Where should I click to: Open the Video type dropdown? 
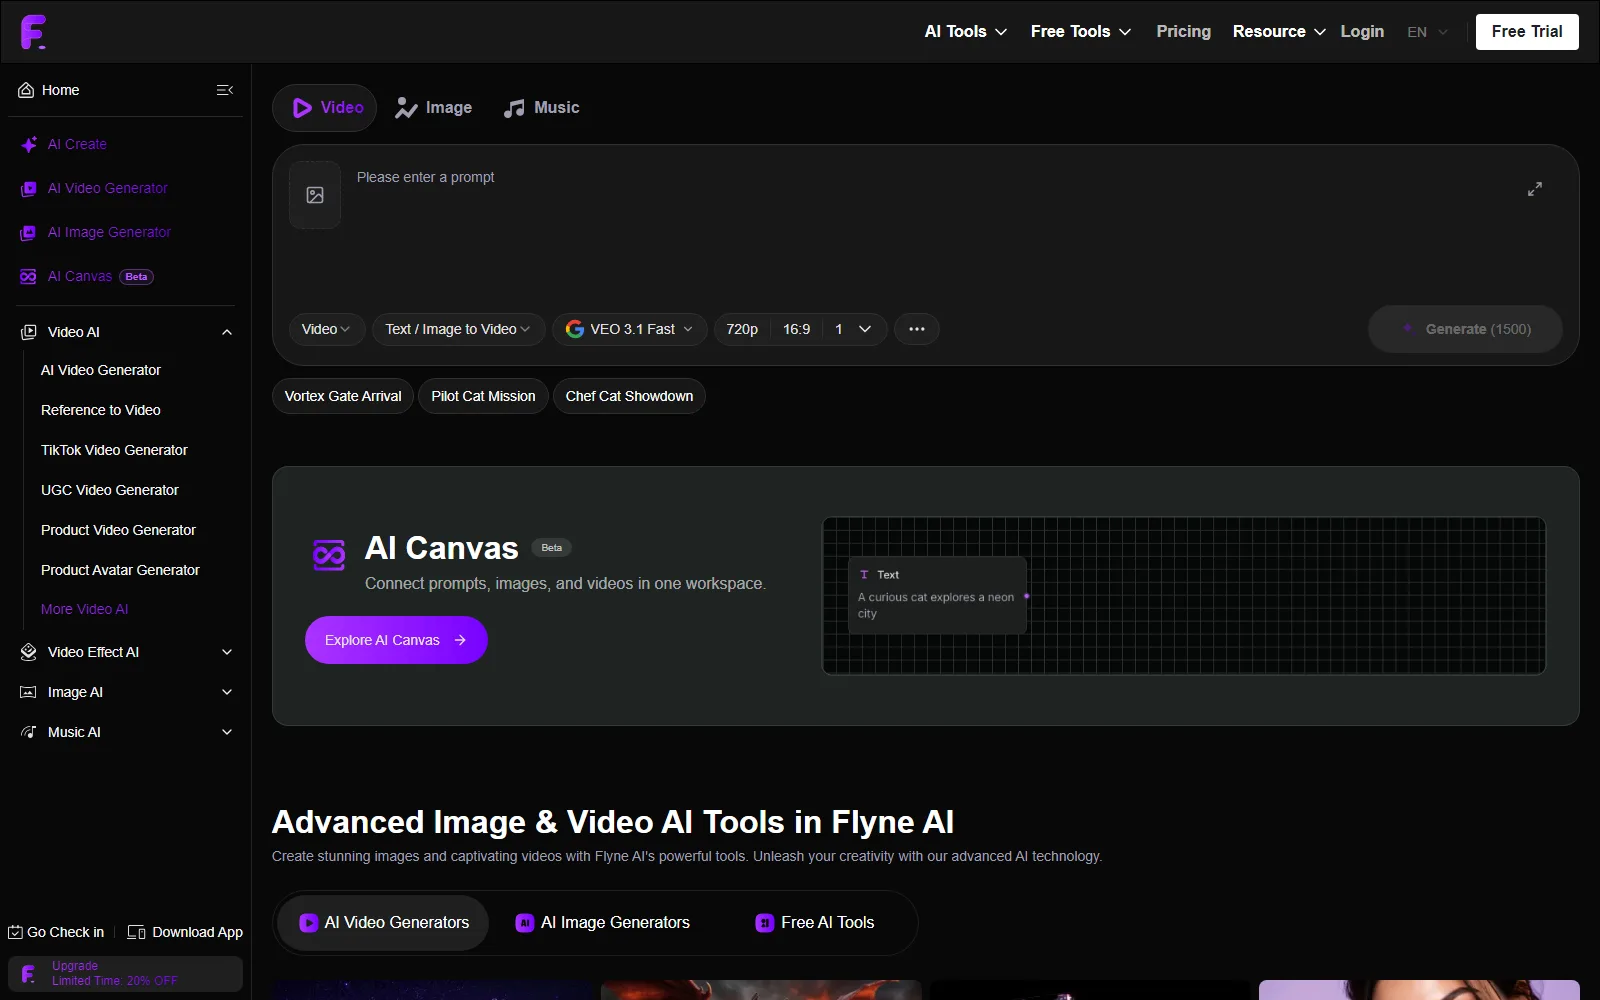327,329
